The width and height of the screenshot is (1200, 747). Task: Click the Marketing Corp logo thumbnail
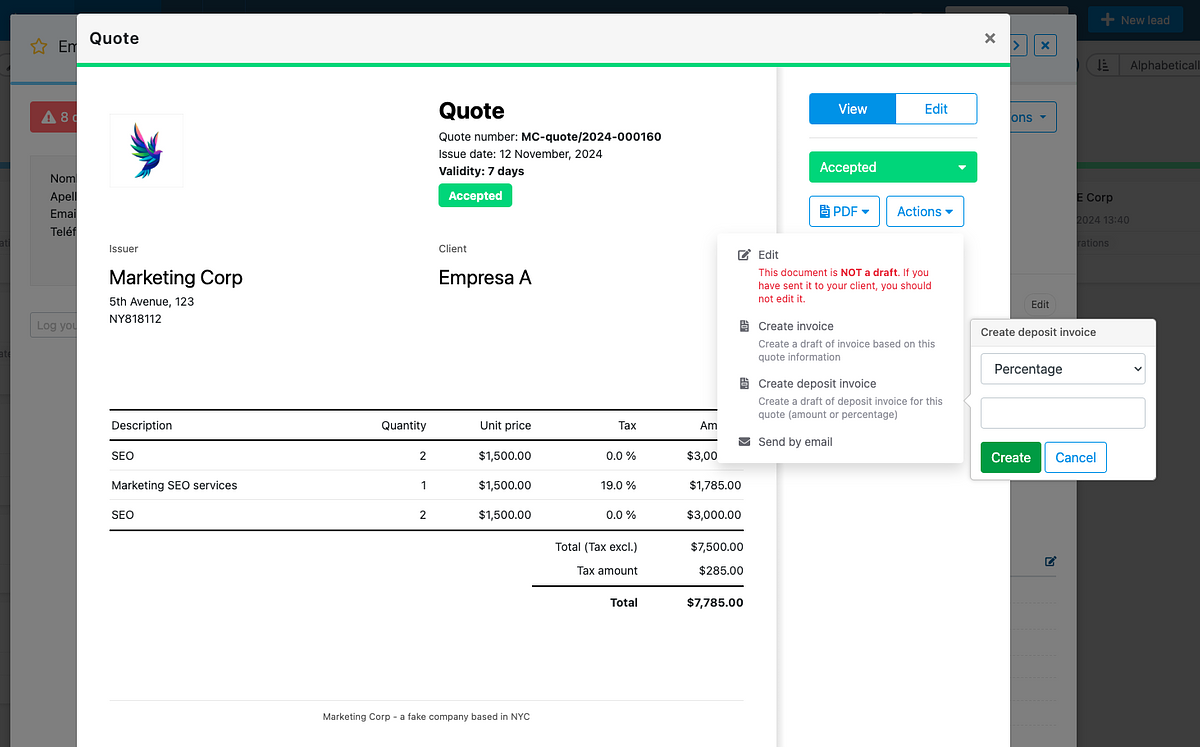[146, 150]
